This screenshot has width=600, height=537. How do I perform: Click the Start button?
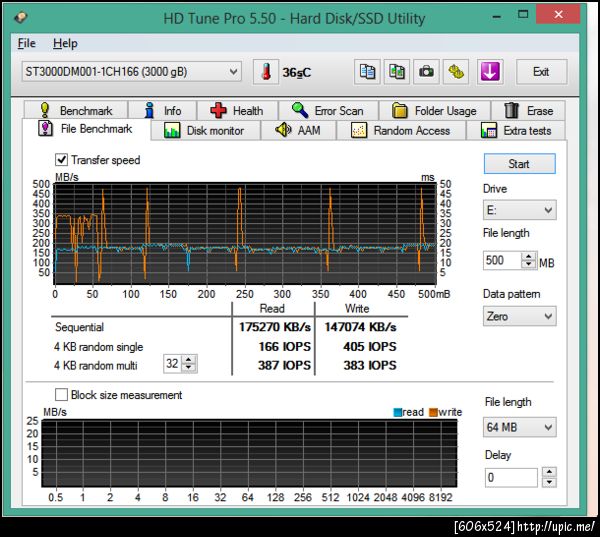coord(520,164)
